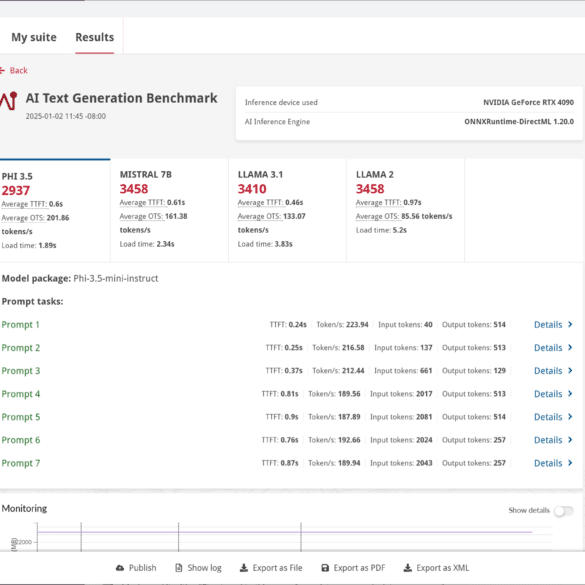585x585 pixels.
Task: Click the Prompt 3 label
Action: tap(21, 371)
